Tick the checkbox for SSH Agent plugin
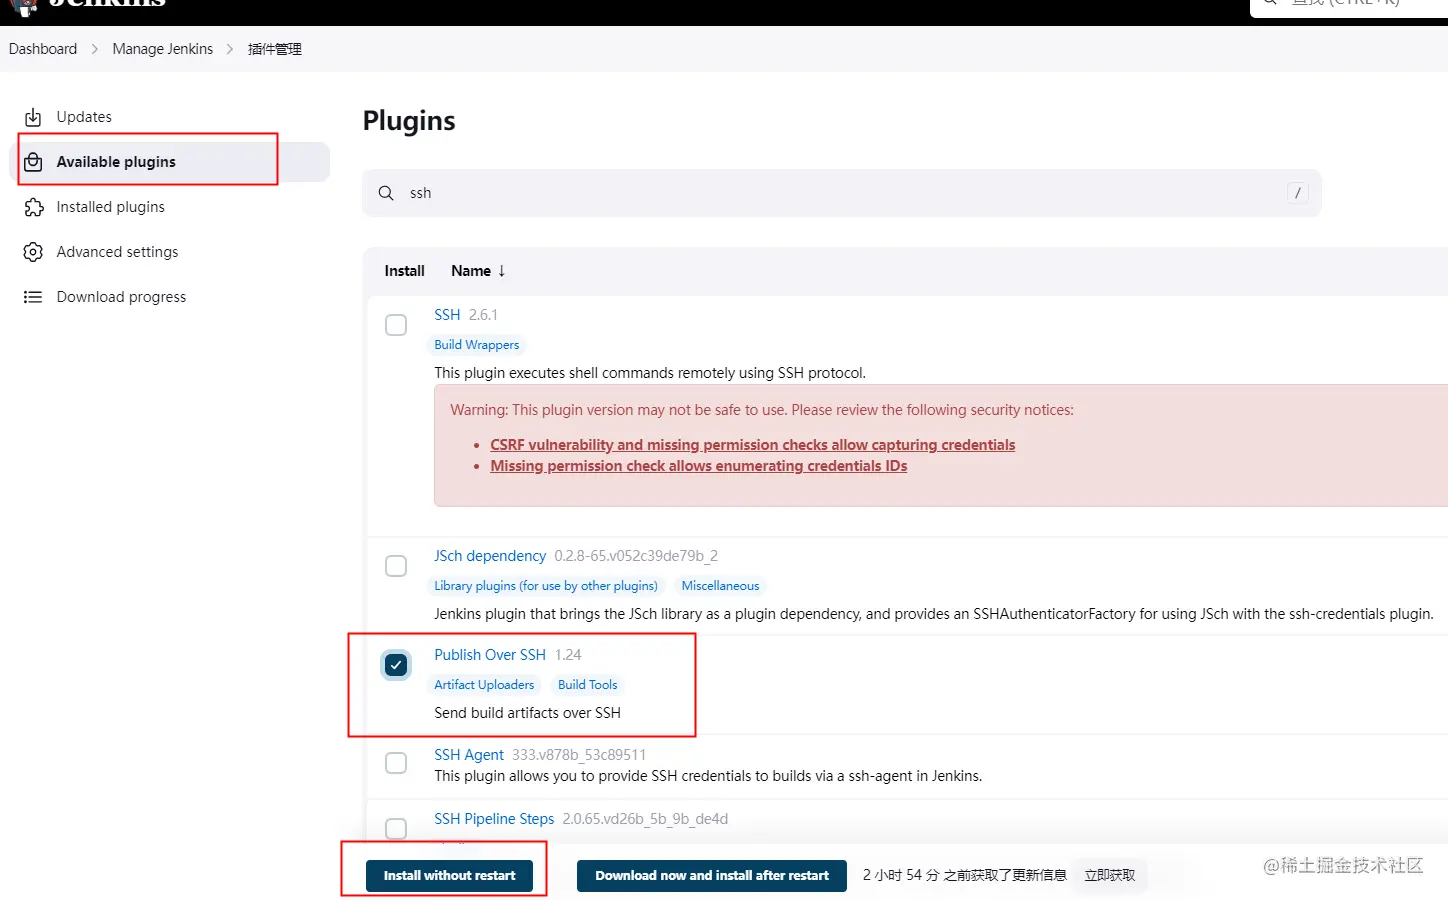The image size is (1448, 900). 396,763
